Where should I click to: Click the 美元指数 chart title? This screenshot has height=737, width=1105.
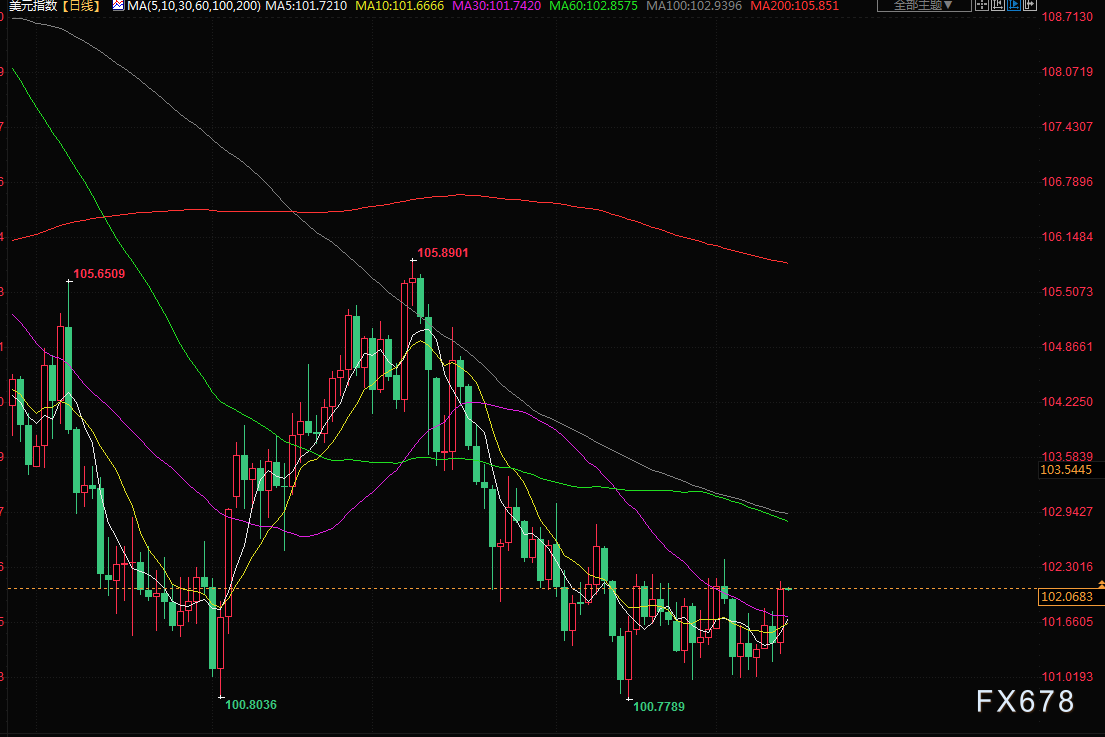click(x=30, y=6)
